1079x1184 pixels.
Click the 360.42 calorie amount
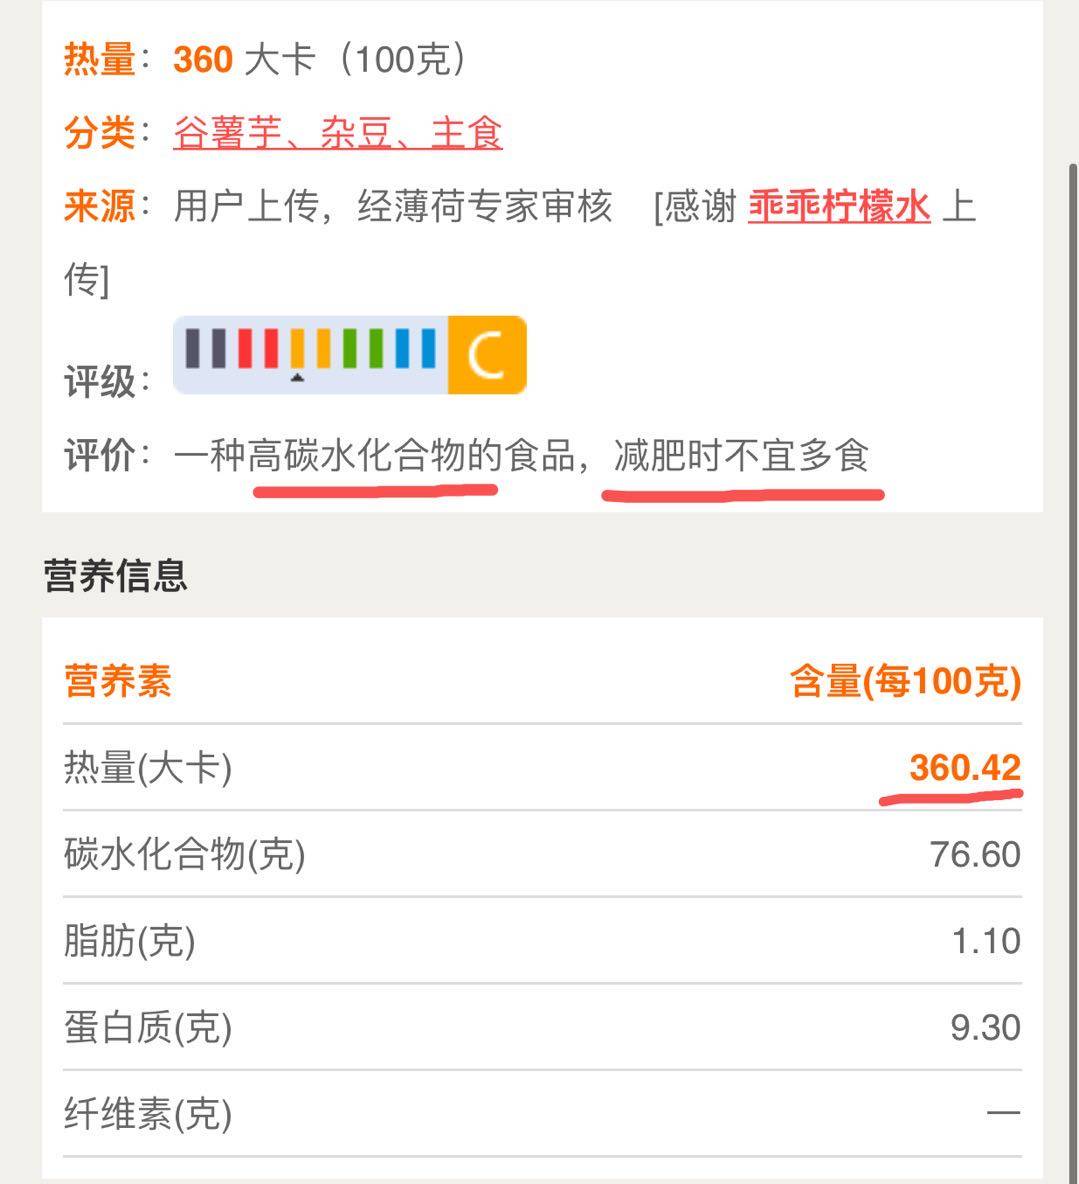tap(965, 768)
